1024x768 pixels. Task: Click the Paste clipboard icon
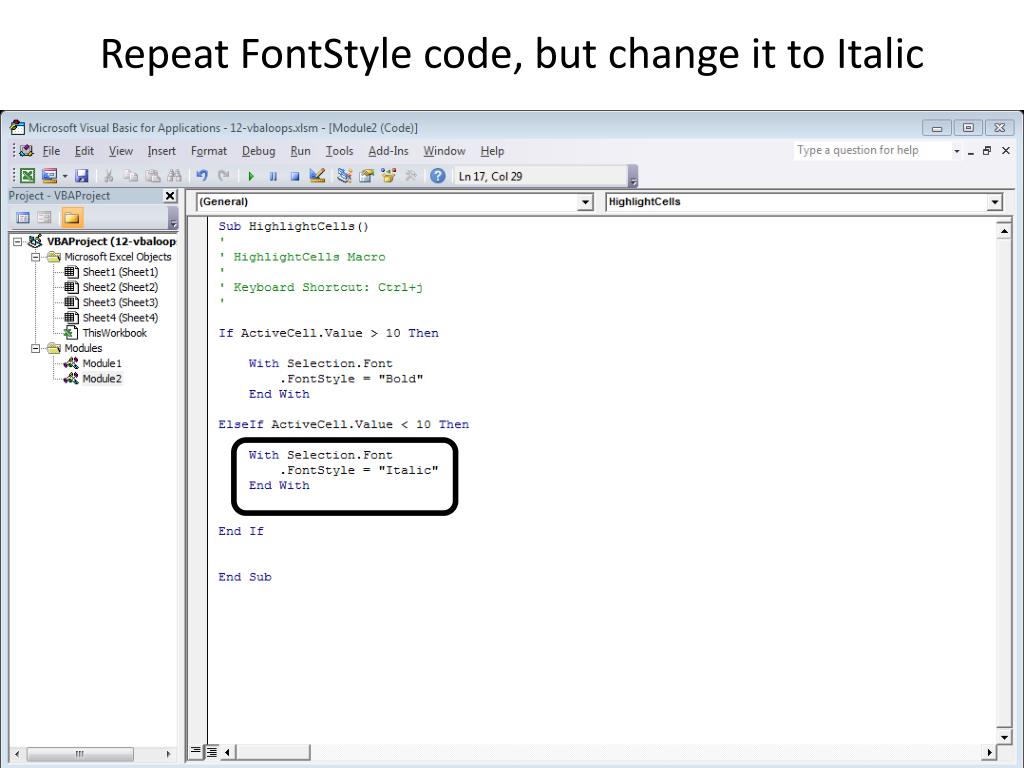[x=153, y=176]
